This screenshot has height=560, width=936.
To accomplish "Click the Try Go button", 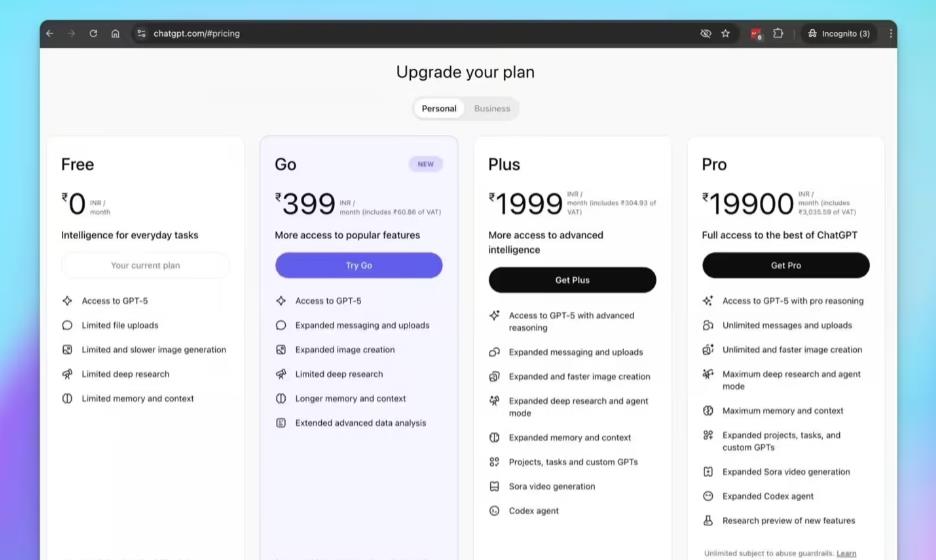I will 359,265.
